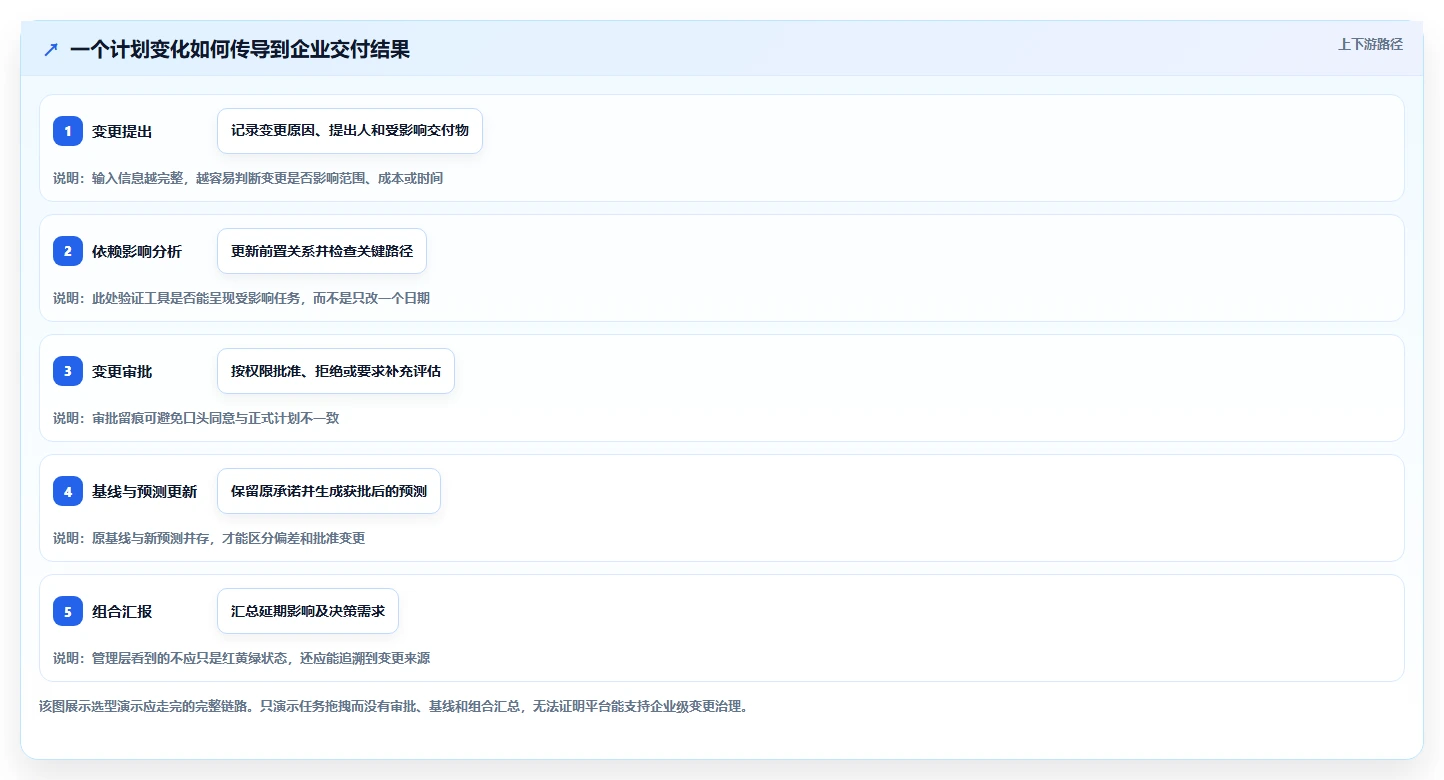Select step number badge 5
1444x780 pixels.
[68, 611]
